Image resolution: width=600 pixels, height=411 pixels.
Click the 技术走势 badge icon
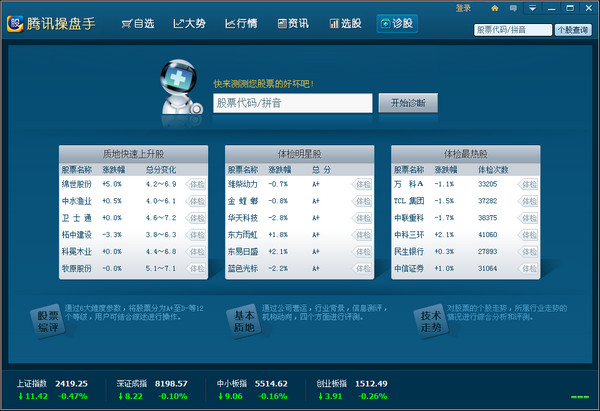431,321
